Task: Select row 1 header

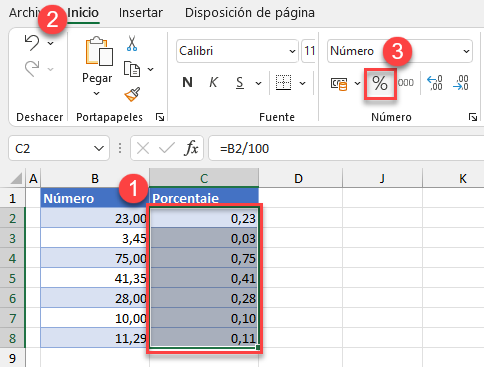Action: pyautogui.click(x=13, y=198)
